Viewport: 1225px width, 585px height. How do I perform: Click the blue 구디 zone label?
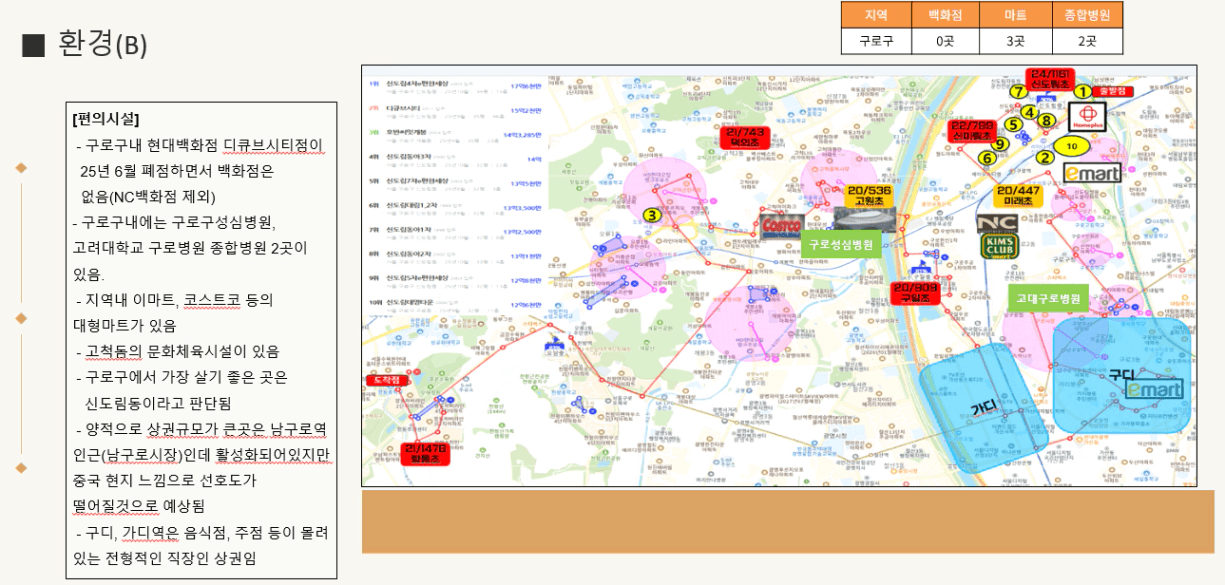tap(1122, 375)
